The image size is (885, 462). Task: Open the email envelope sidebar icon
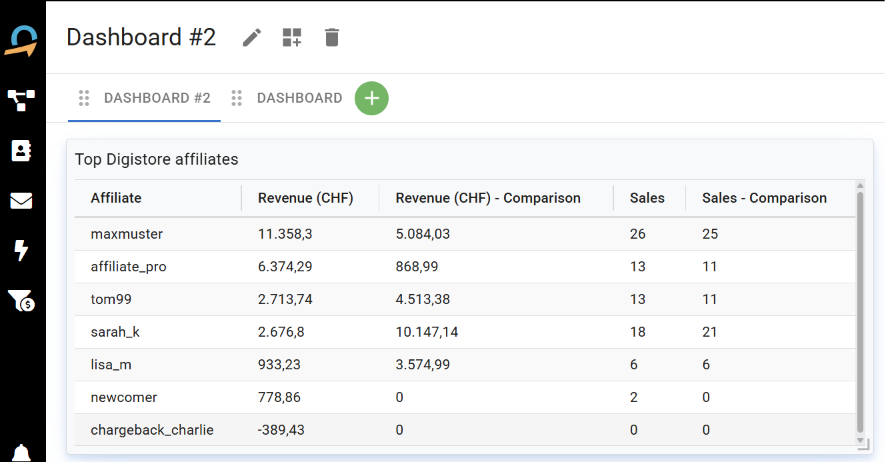21,201
